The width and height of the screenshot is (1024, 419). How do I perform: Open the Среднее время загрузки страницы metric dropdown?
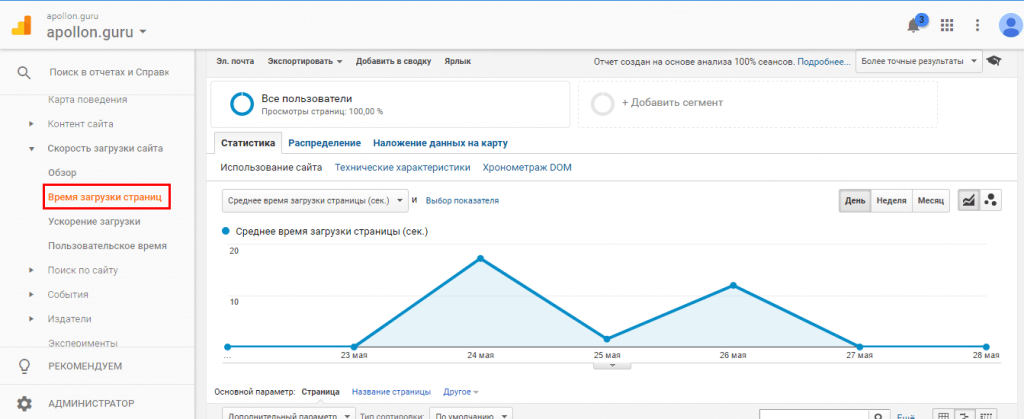coord(315,201)
